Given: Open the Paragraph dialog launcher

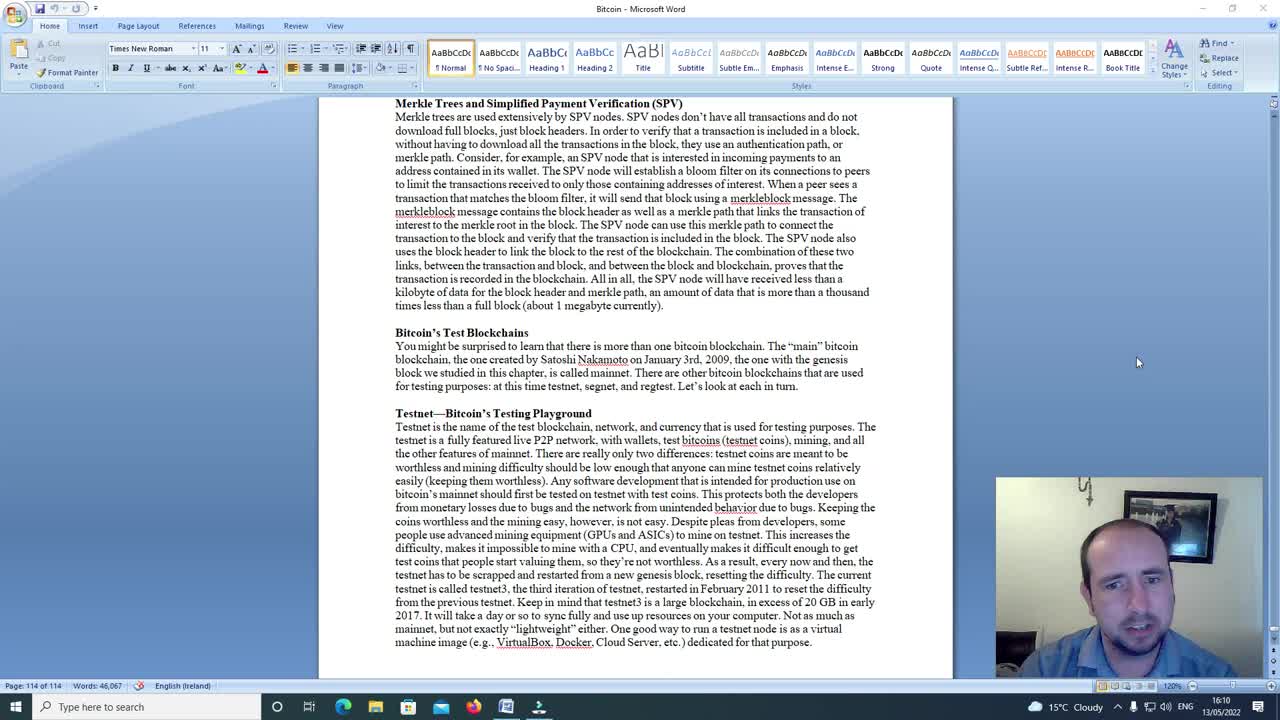Looking at the screenshot, I should click(x=415, y=86).
